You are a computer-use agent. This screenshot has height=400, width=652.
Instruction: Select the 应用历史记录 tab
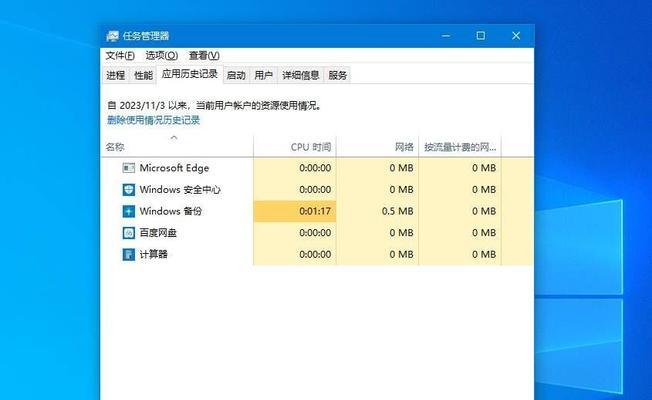(190, 74)
